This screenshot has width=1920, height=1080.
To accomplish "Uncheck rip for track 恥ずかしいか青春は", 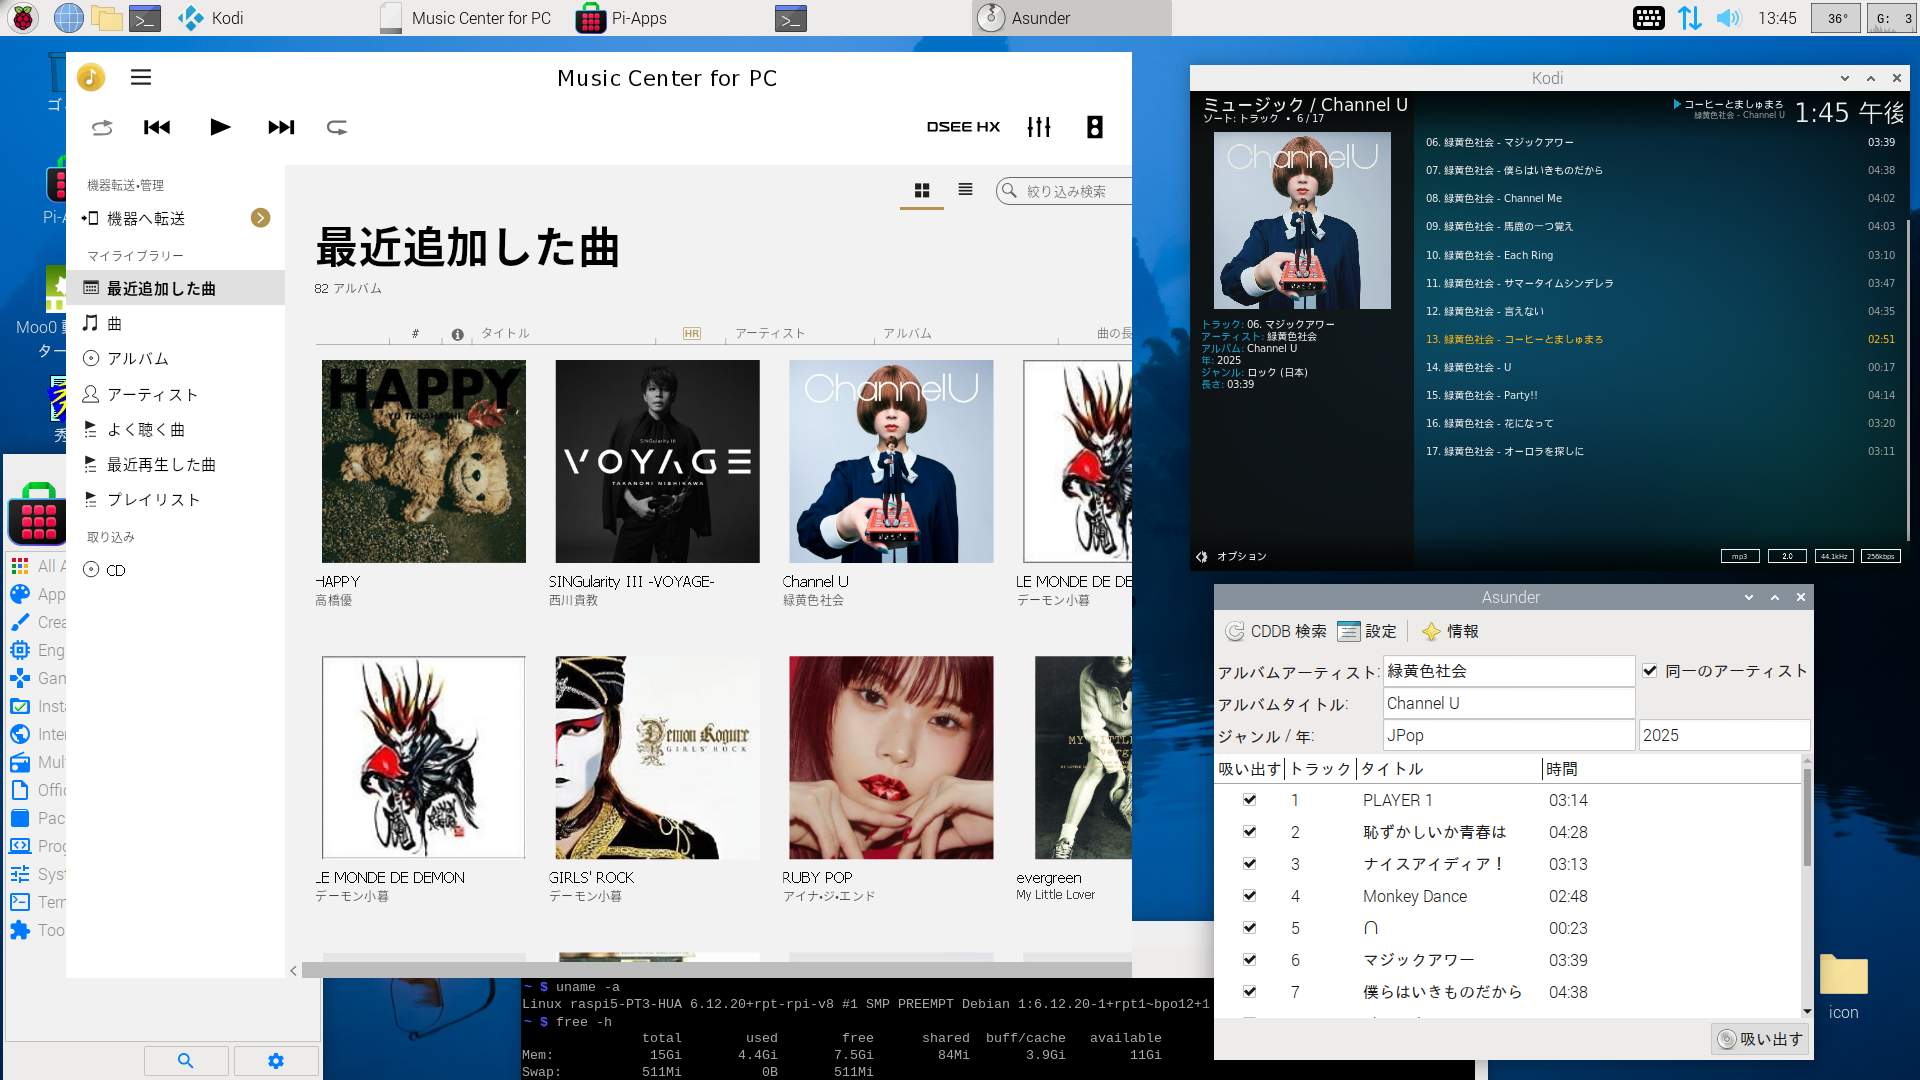I will pyautogui.click(x=1249, y=832).
